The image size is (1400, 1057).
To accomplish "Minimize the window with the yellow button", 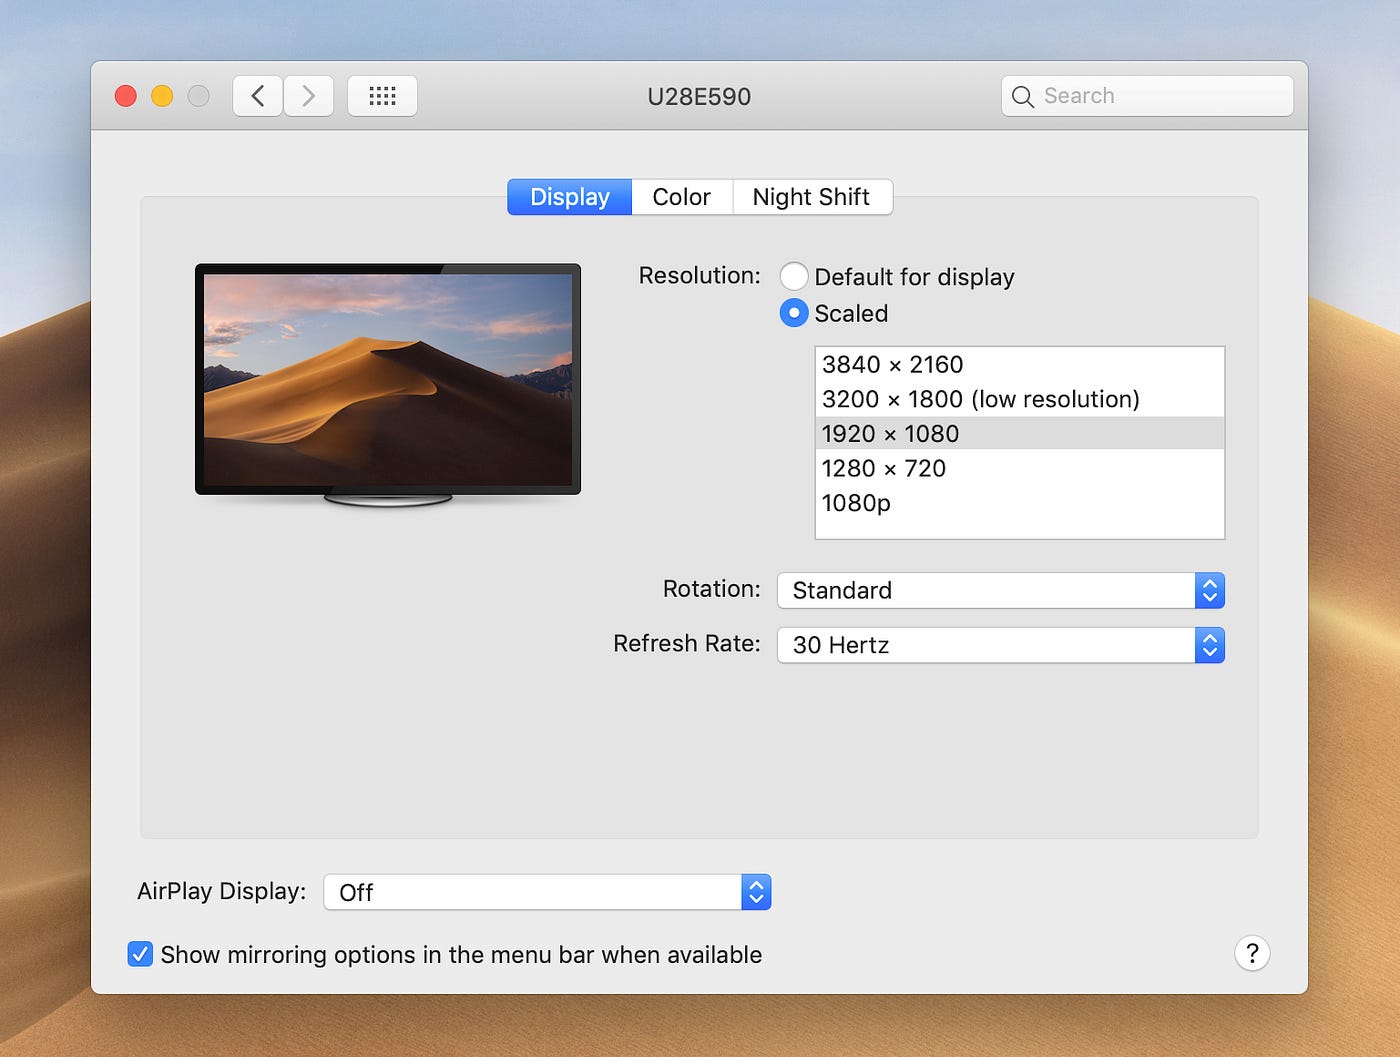I will click(x=162, y=96).
